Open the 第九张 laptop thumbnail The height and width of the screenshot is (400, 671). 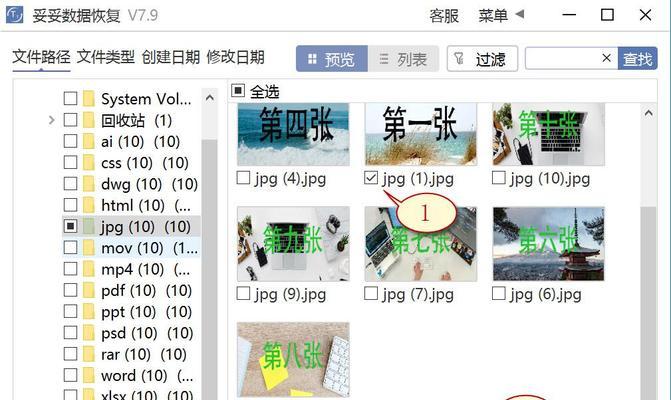point(293,244)
